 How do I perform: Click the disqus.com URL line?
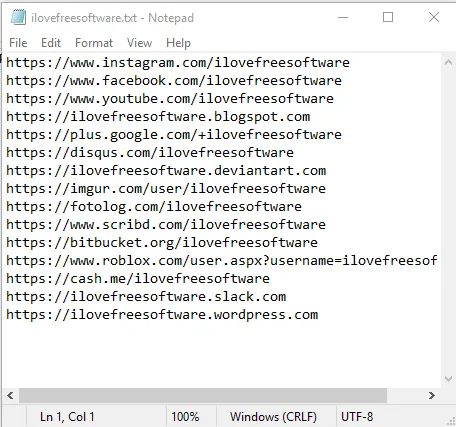(150, 153)
